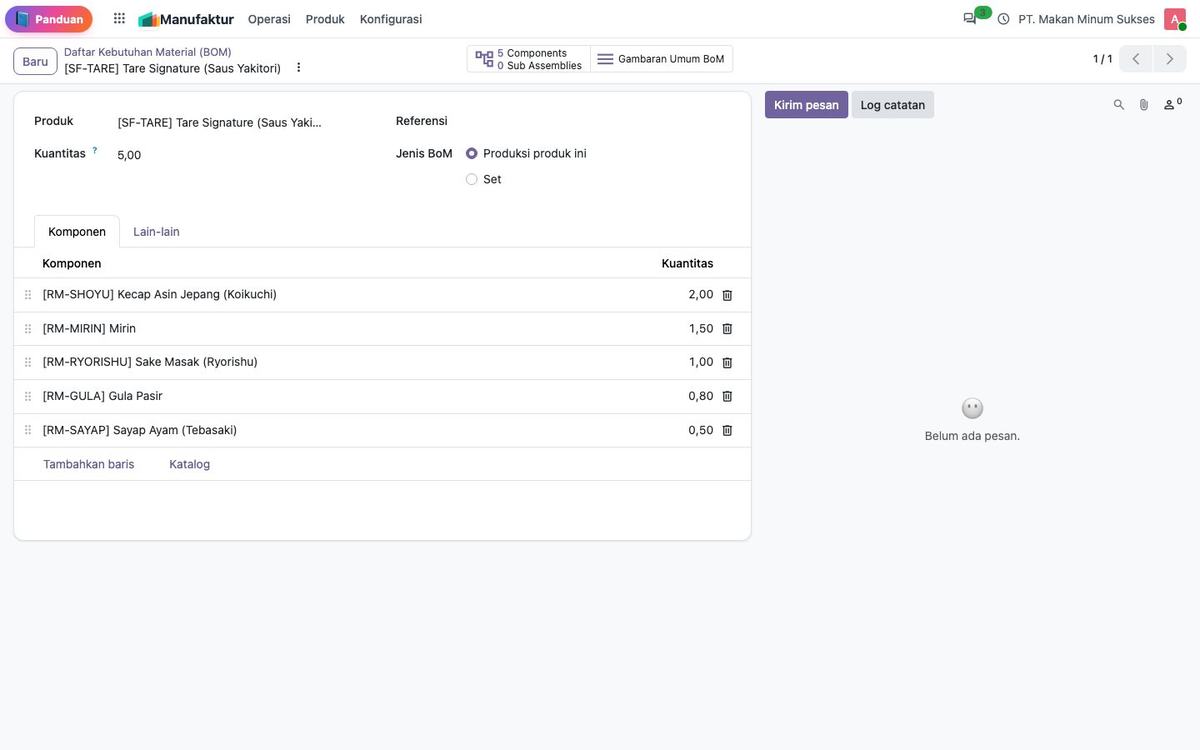1200x750 pixels.
Task: Click the Baru button
Action: [35, 61]
